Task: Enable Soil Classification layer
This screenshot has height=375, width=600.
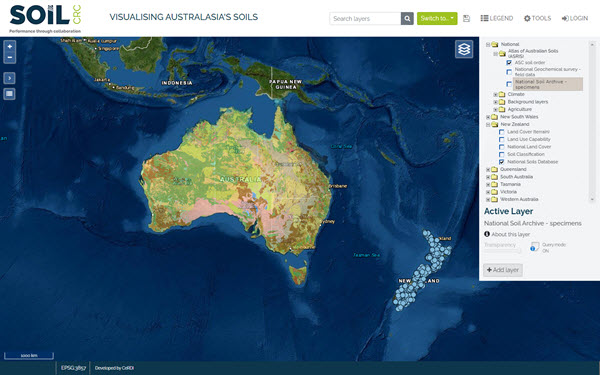Action: click(x=502, y=154)
